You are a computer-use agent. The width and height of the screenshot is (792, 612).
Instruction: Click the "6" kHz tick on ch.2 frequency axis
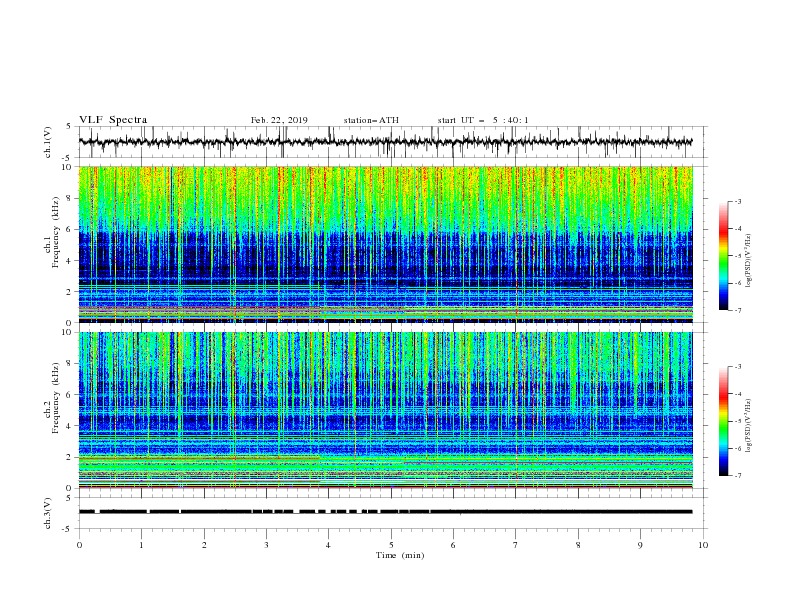[x=70, y=395]
